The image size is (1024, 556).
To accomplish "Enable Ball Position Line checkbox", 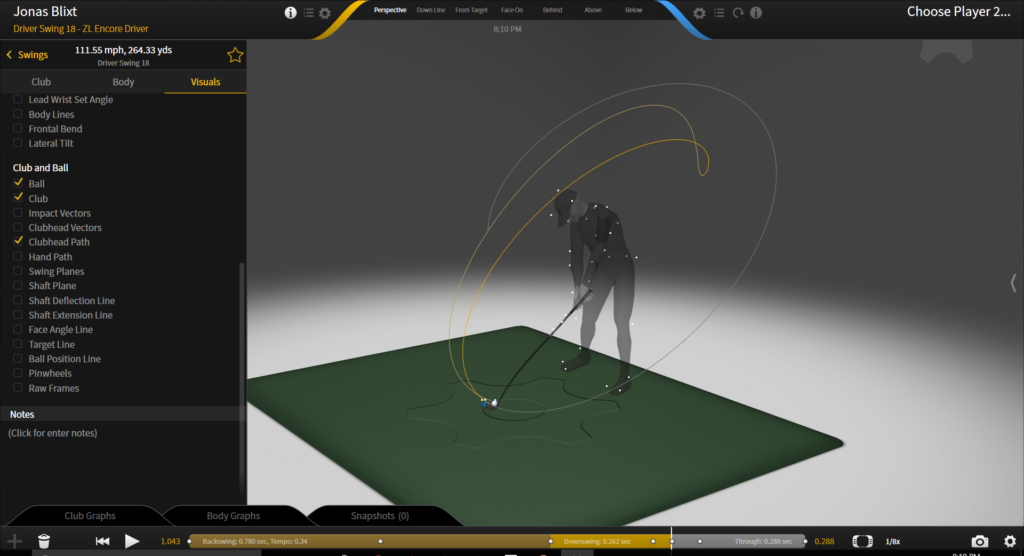I will (x=18, y=359).
